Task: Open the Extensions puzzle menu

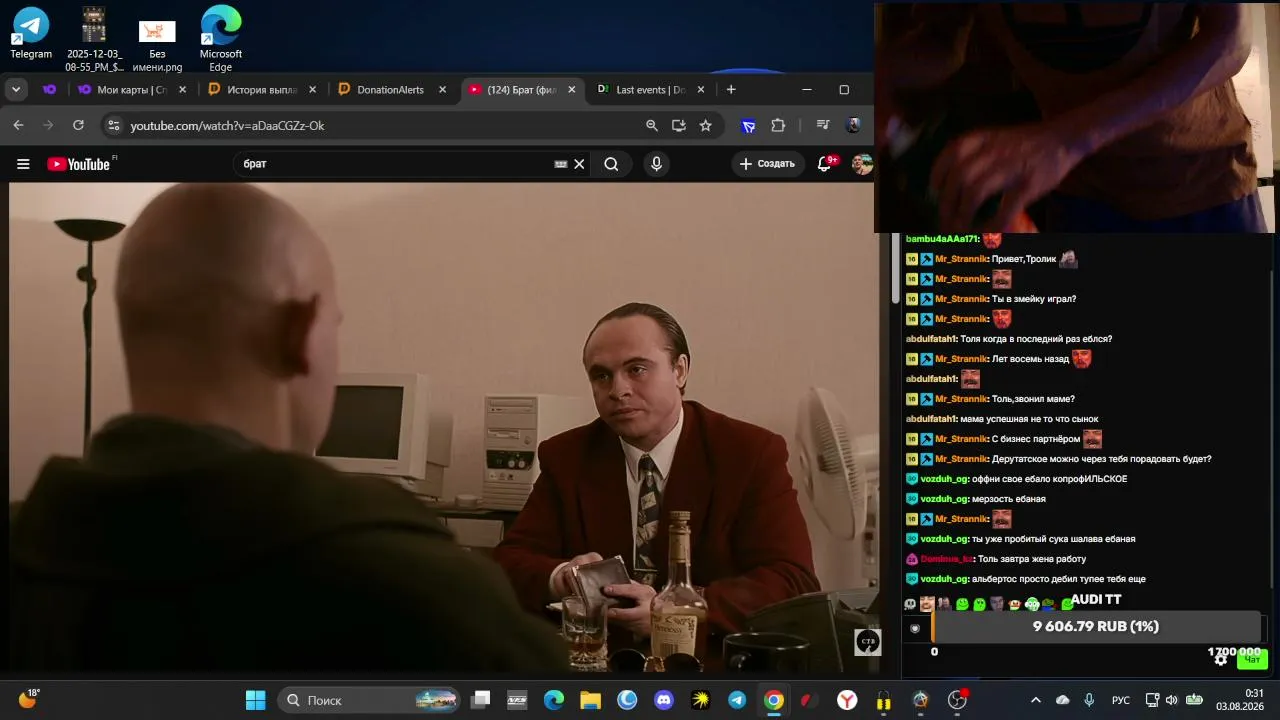Action: pyautogui.click(x=778, y=125)
